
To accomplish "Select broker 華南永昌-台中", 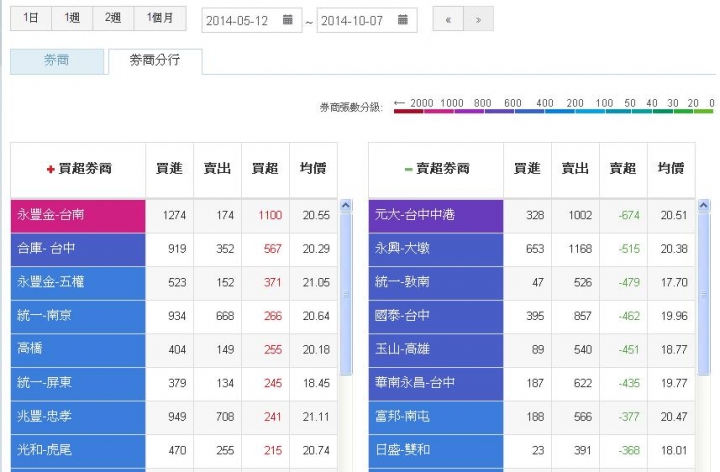I will pos(436,383).
